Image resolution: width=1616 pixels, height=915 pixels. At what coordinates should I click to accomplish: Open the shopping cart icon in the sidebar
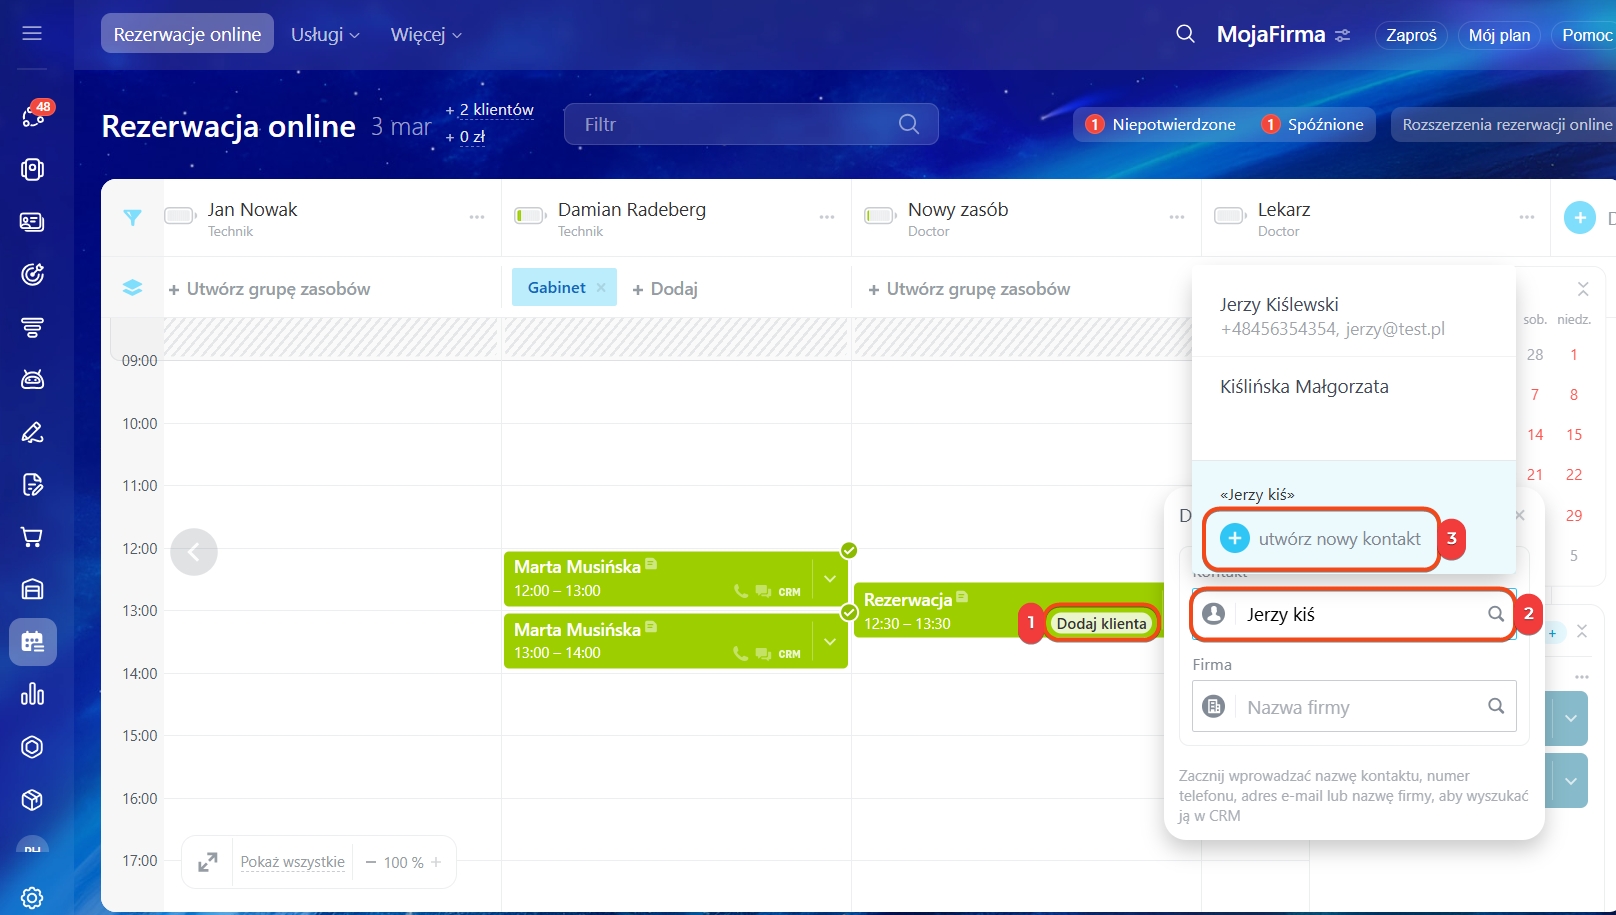coord(32,538)
